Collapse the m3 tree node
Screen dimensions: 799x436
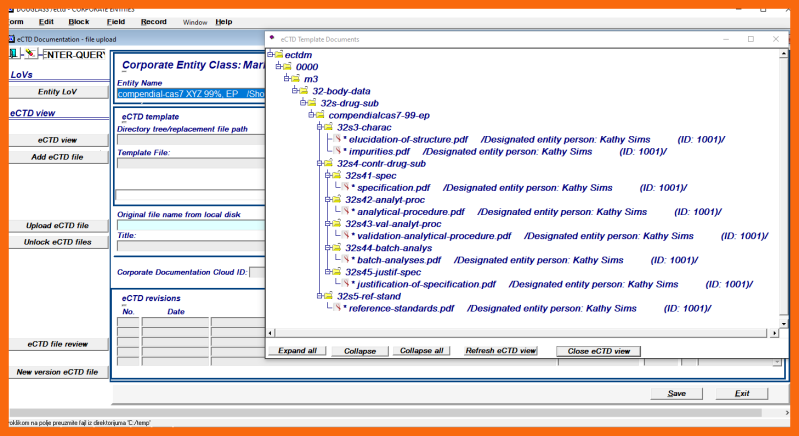click(x=287, y=78)
